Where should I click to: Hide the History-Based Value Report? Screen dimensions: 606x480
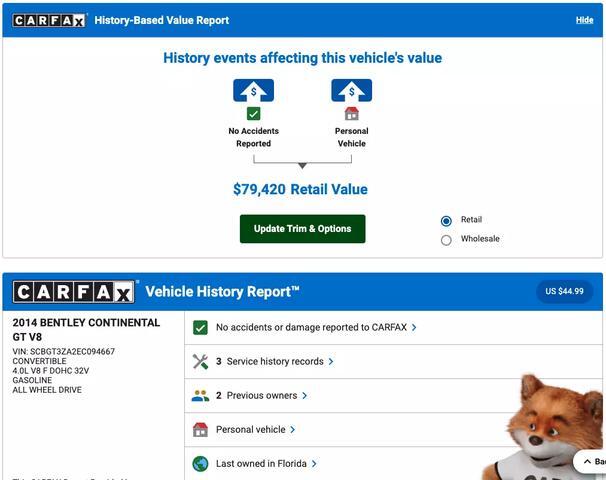(x=584, y=20)
